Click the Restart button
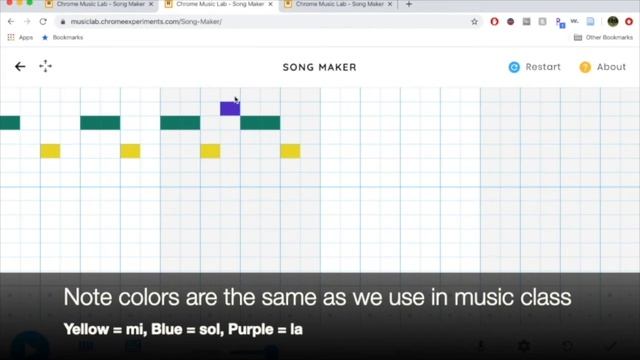This screenshot has height=360, width=640. tap(535, 67)
